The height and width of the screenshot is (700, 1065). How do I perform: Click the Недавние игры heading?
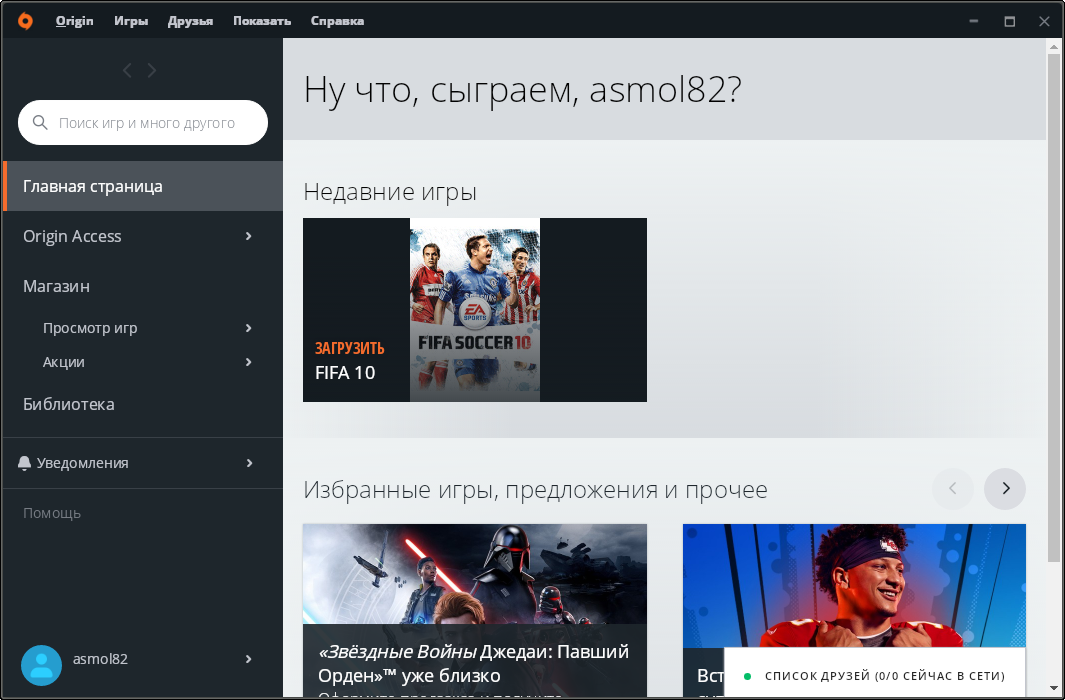[390, 192]
